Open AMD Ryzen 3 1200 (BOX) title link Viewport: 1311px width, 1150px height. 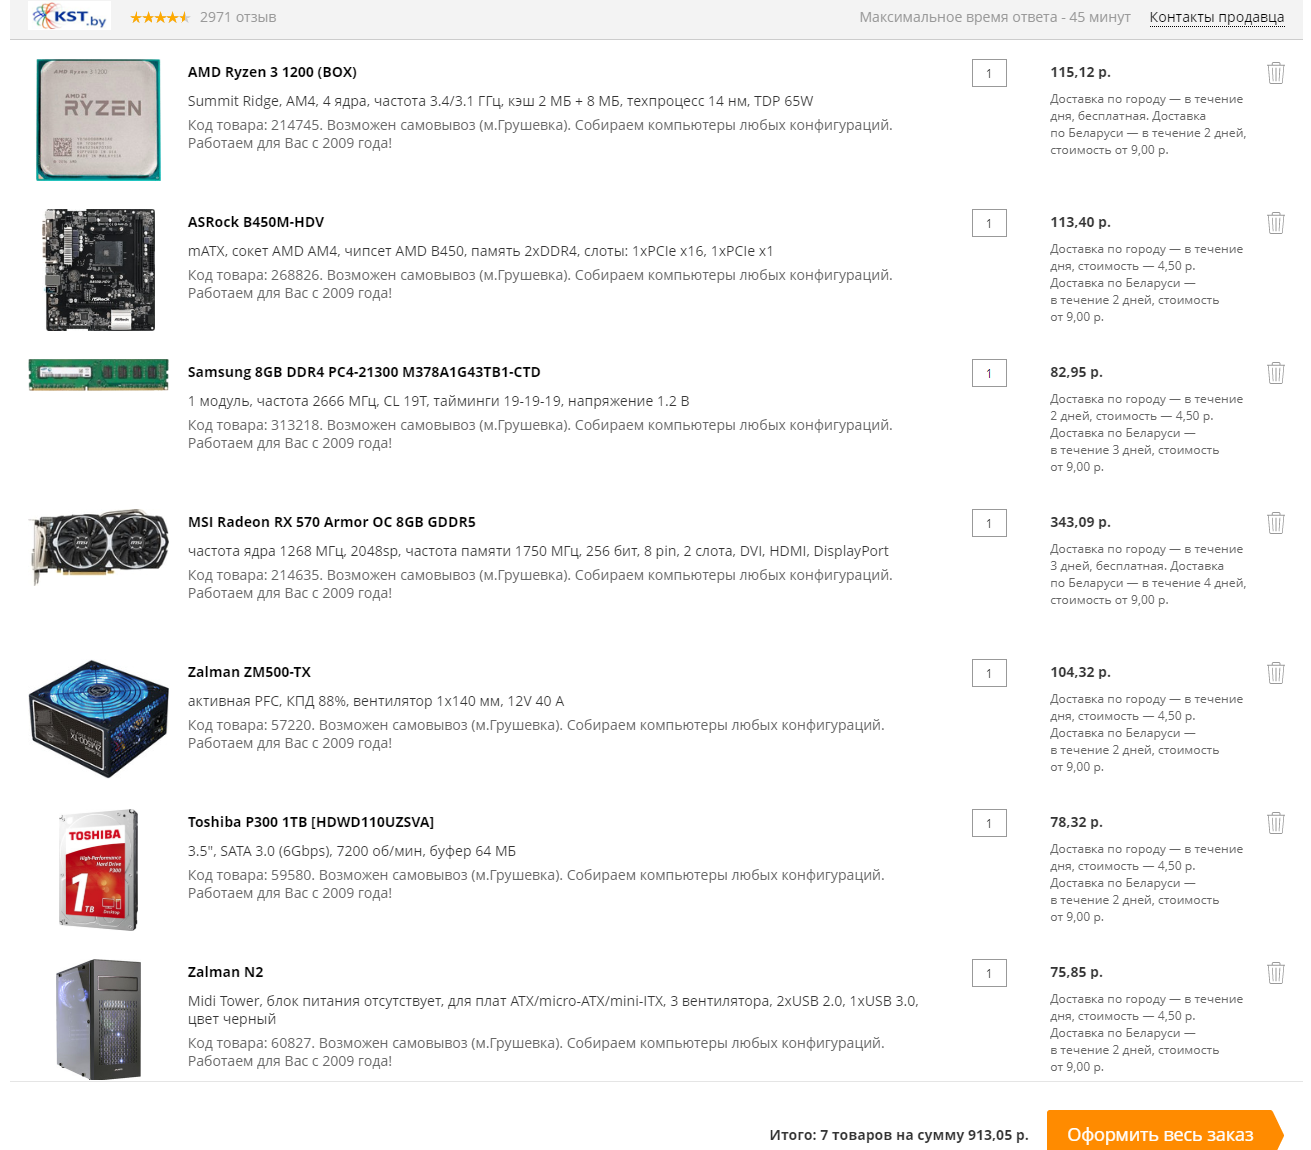[x=272, y=72]
